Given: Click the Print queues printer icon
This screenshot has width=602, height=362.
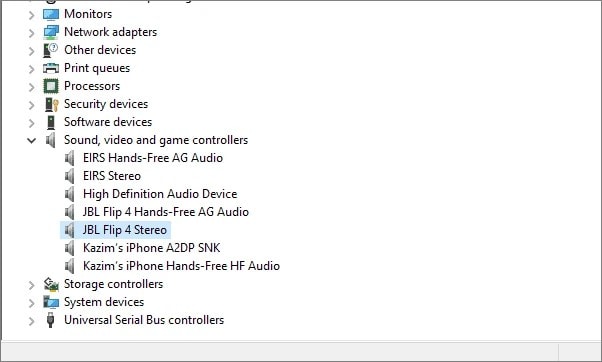Looking at the screenshot, I should click(x=51, y=68).
